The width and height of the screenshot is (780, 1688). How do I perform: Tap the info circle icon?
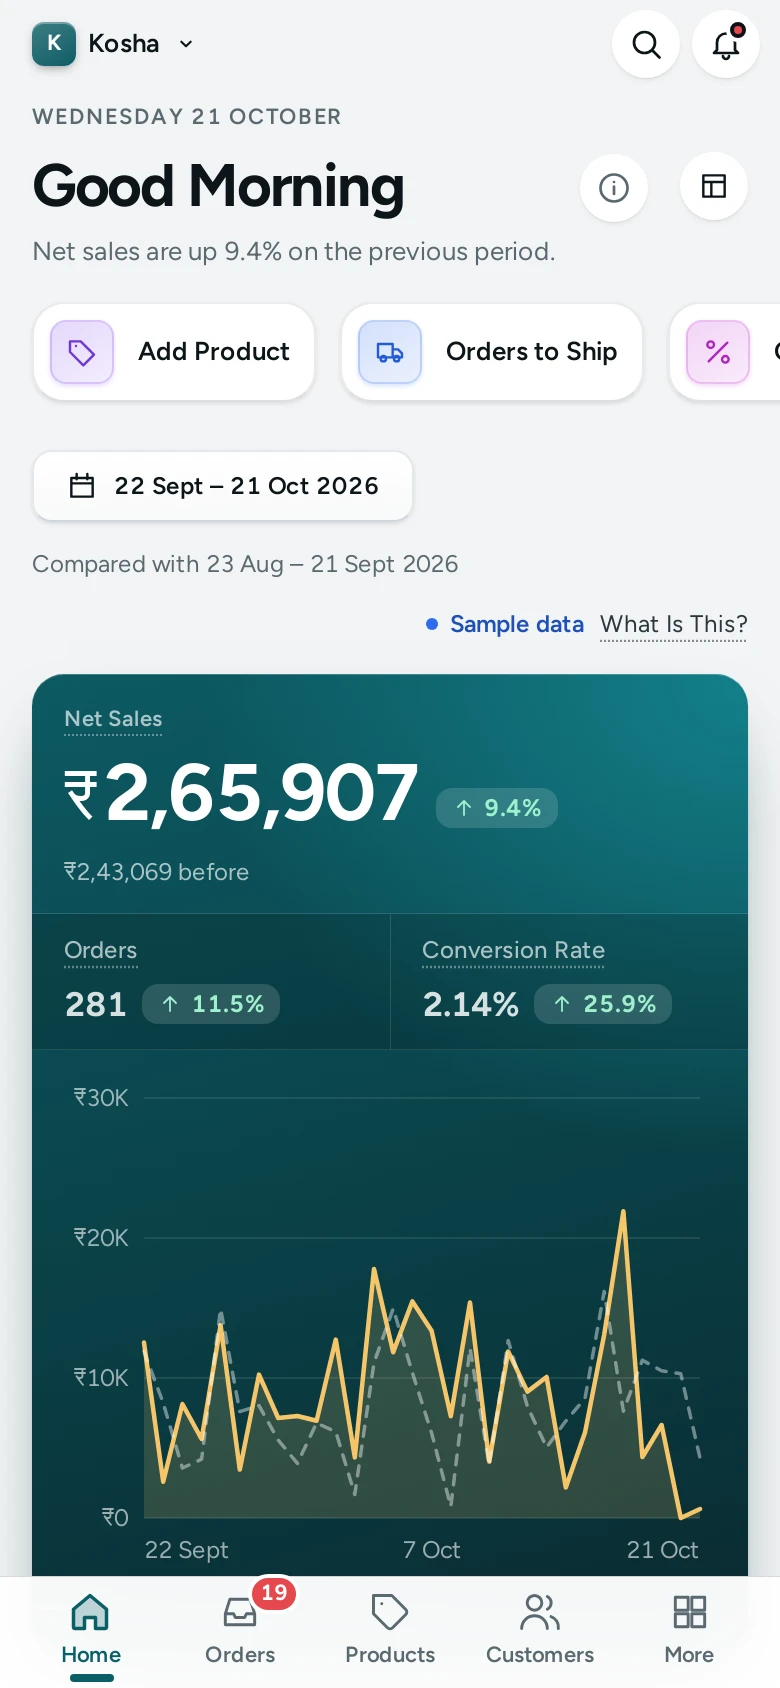click(614, 187)
